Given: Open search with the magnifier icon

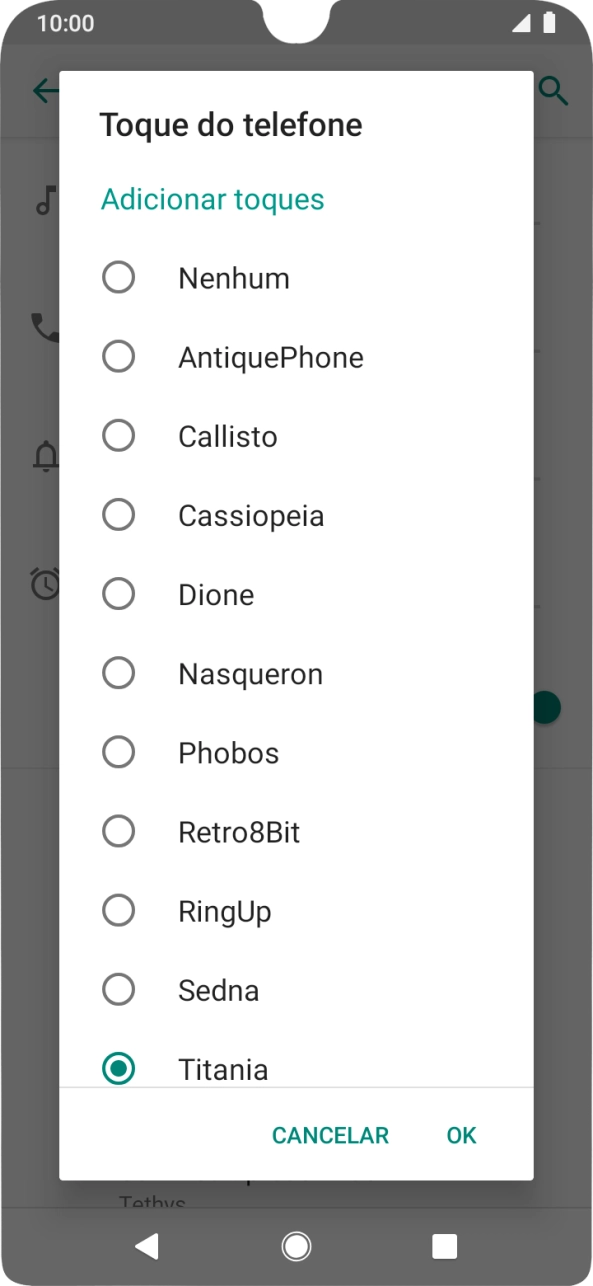Looking at the screenshot, I should pos(553,90).
